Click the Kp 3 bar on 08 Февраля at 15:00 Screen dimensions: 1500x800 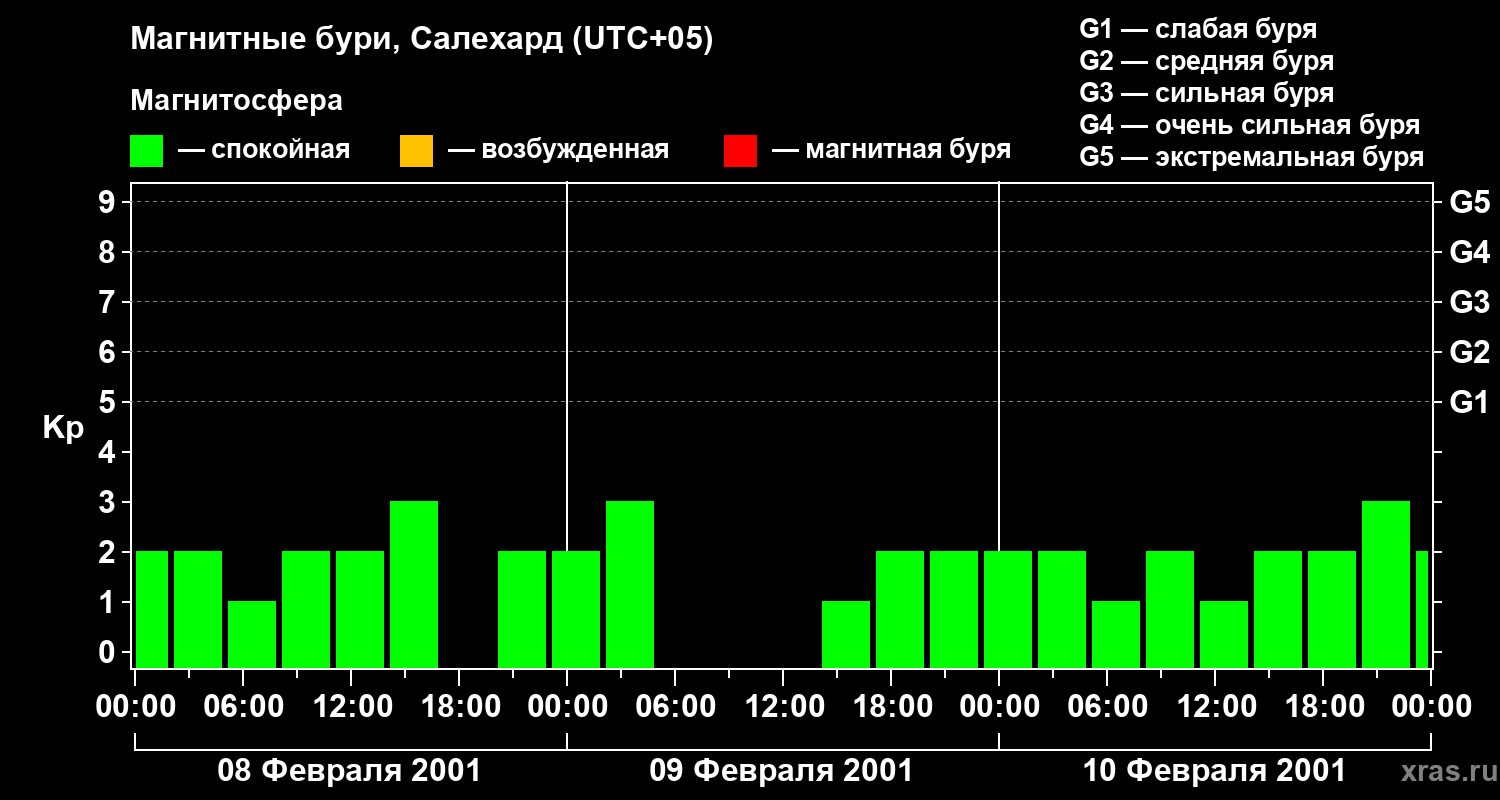tap(414, 584)
